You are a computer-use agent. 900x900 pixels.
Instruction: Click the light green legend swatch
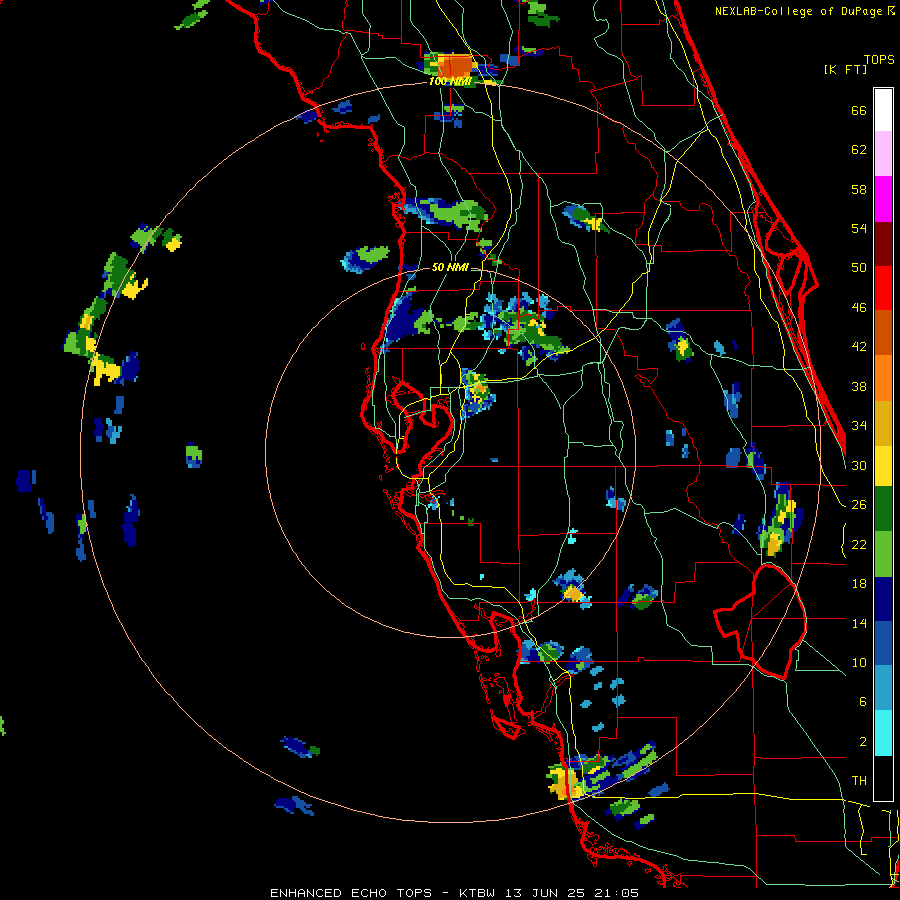point(883,554)
